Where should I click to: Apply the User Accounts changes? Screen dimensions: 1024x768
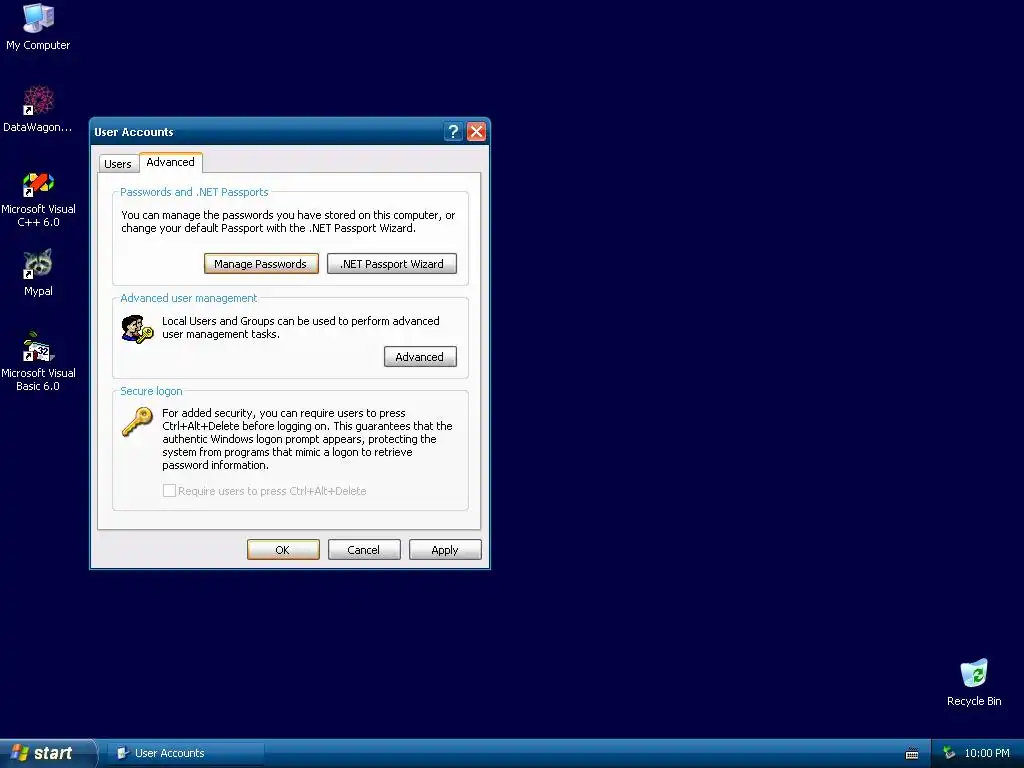445,550
